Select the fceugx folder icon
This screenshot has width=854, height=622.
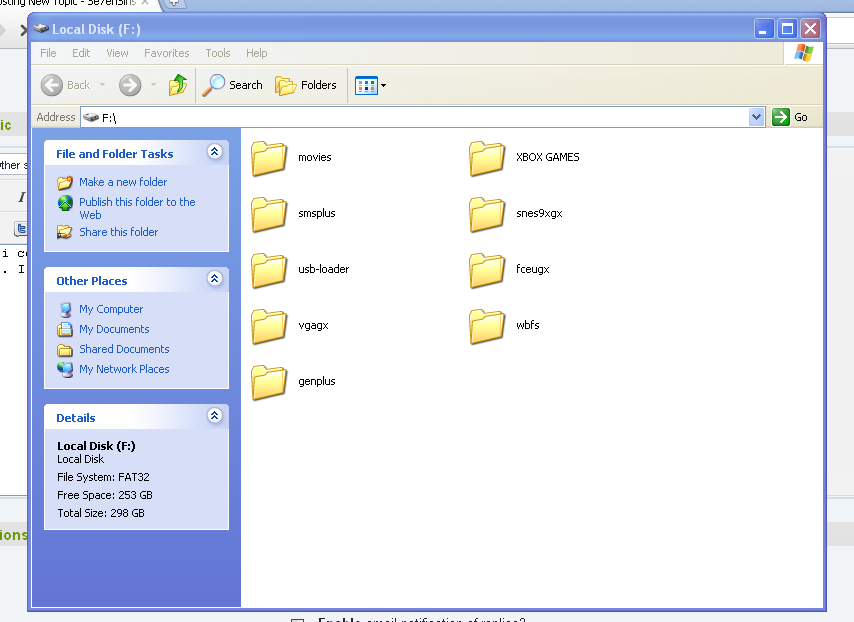[487, 270]
